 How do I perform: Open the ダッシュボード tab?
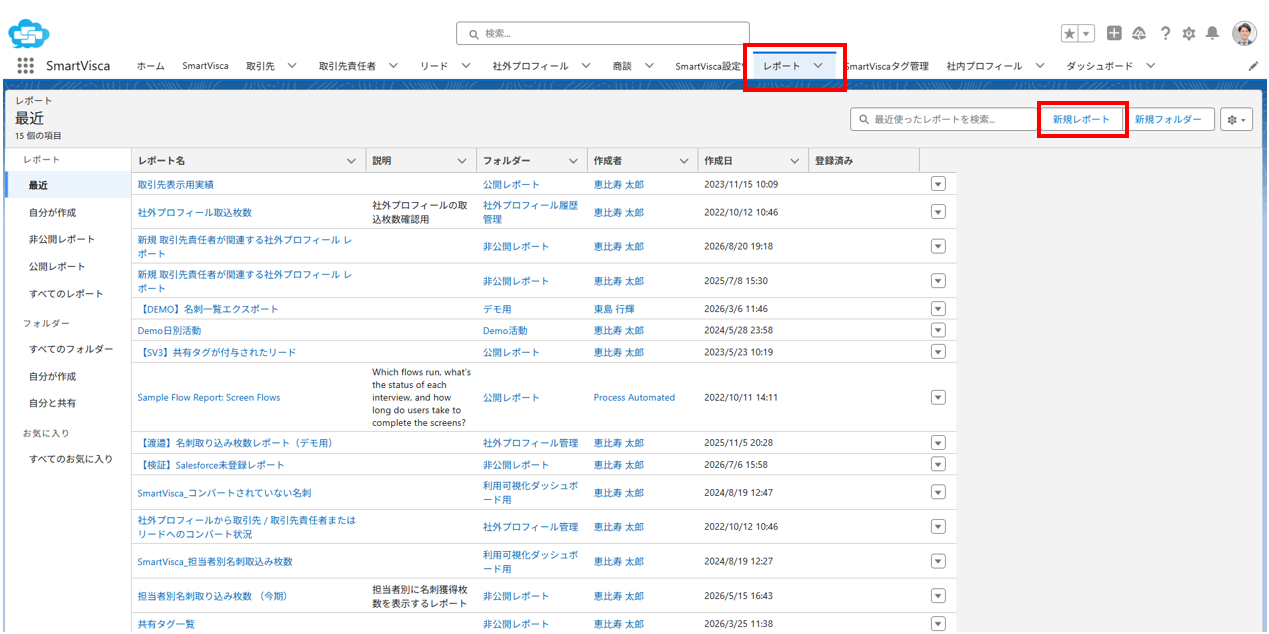click(x=1099, y=66)
